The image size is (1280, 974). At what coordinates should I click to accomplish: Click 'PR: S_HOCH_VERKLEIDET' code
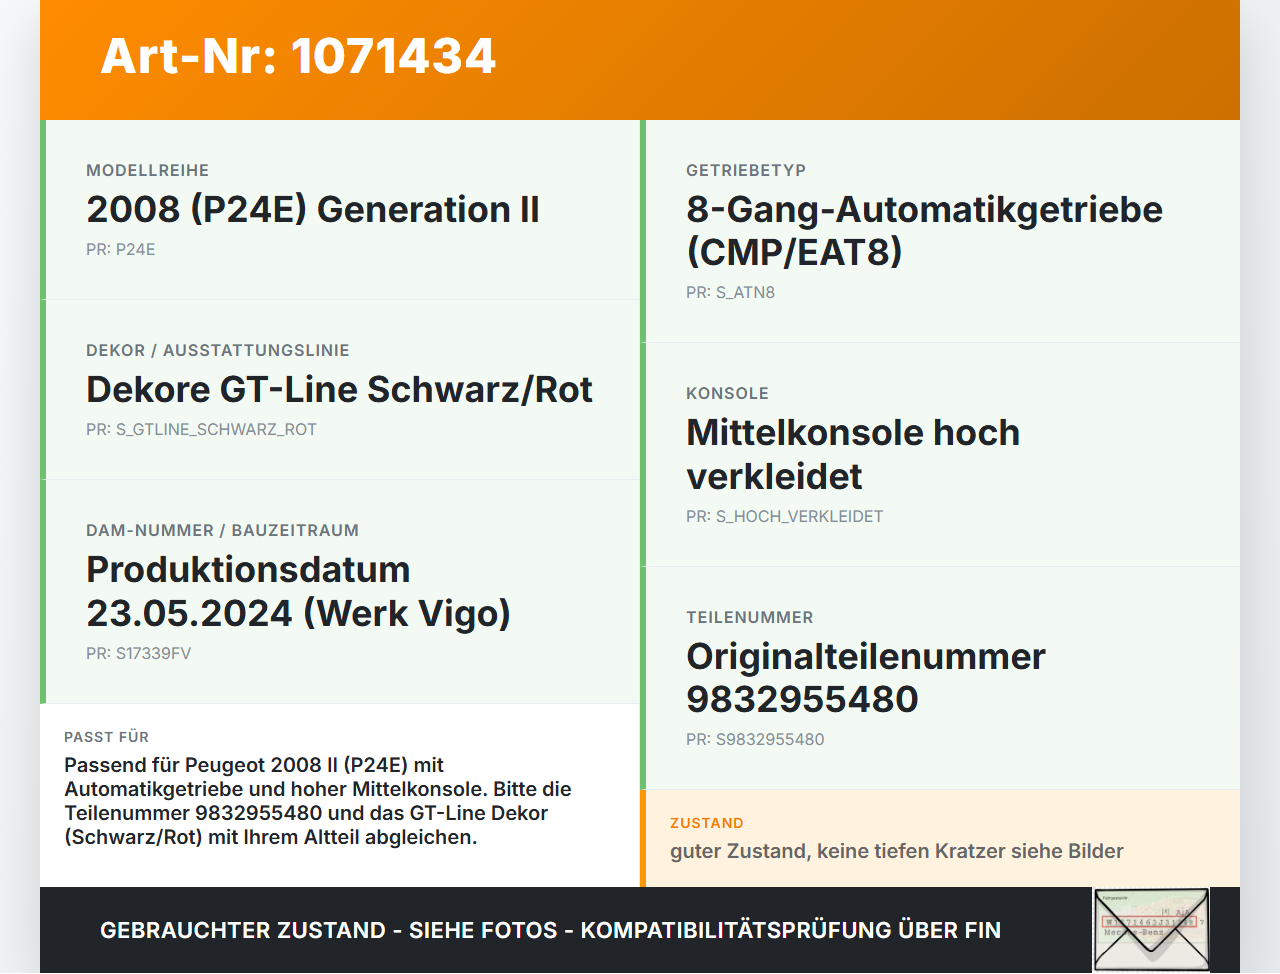[784, 516]
